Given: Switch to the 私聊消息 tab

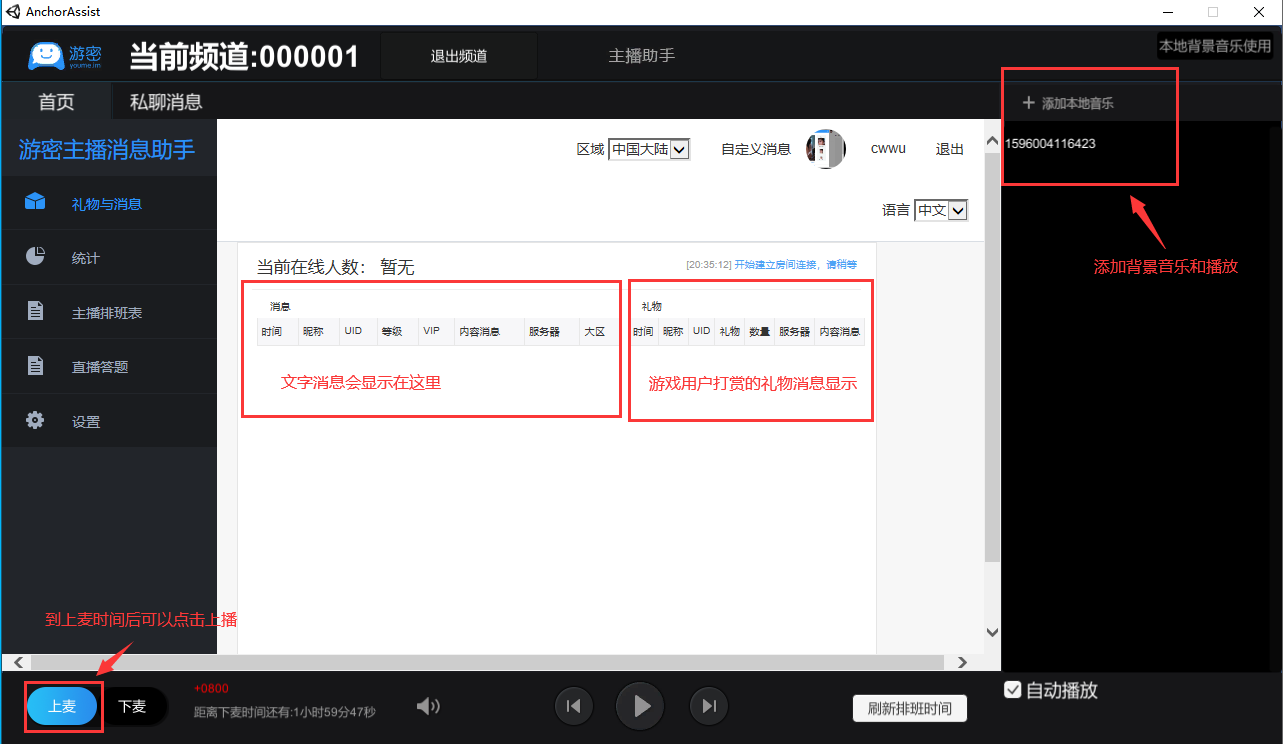Looking at the screenshot, I should pyautogui.click(x=166, y=101).
